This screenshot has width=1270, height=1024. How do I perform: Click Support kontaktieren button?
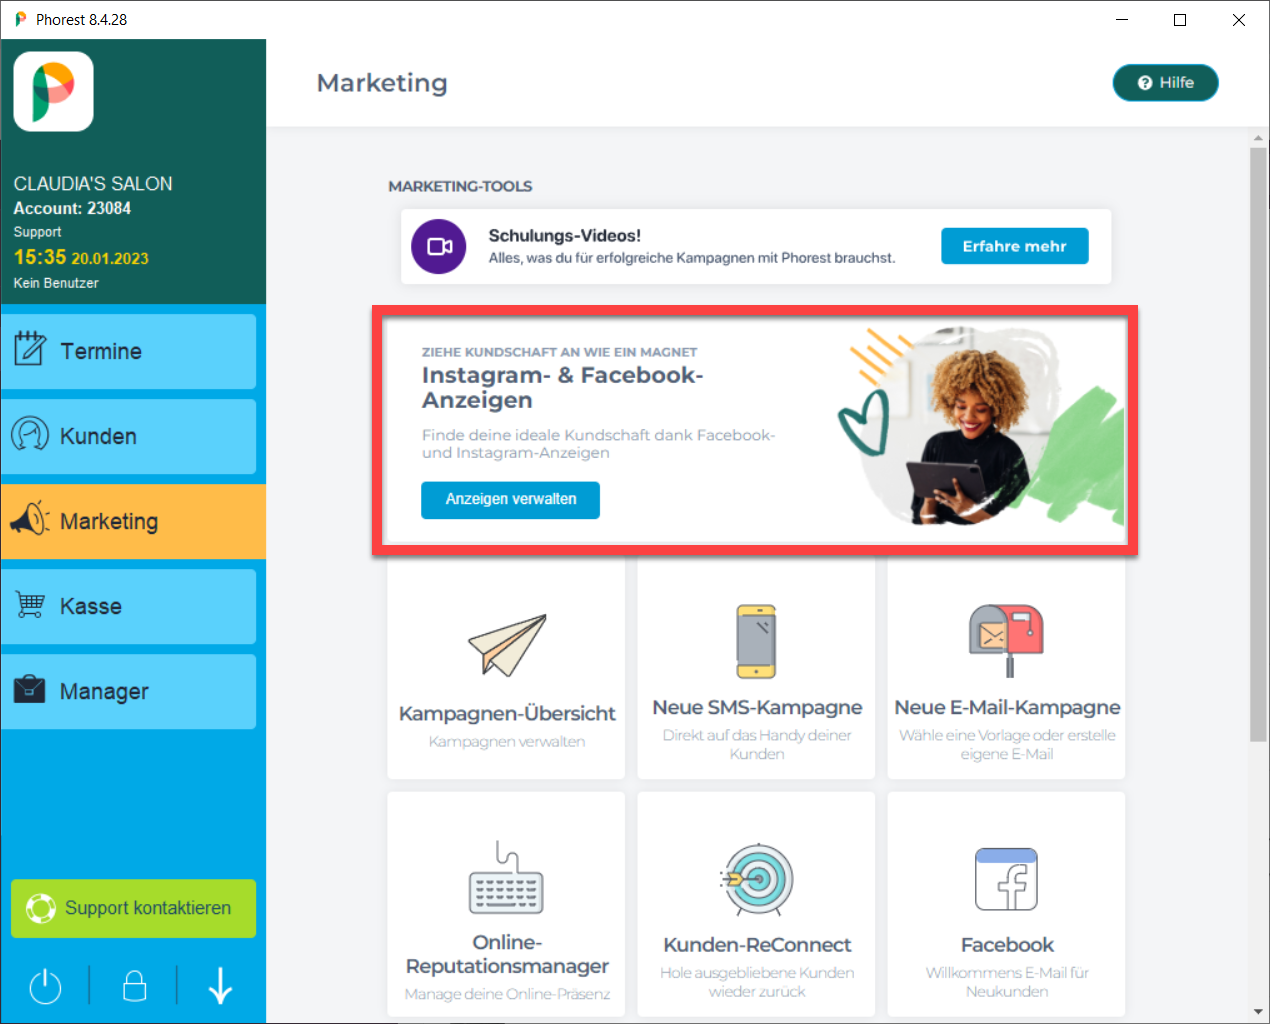coord(133,908)
